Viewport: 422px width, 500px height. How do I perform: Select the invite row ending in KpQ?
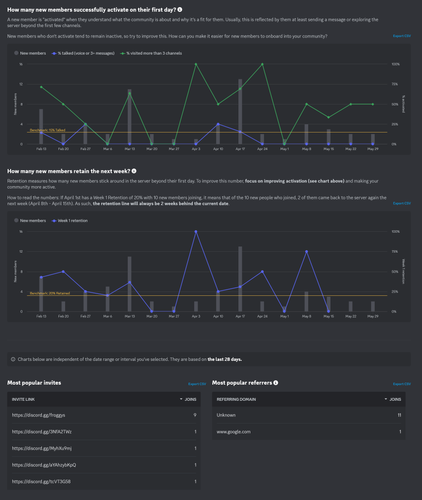tap(104, 465)
